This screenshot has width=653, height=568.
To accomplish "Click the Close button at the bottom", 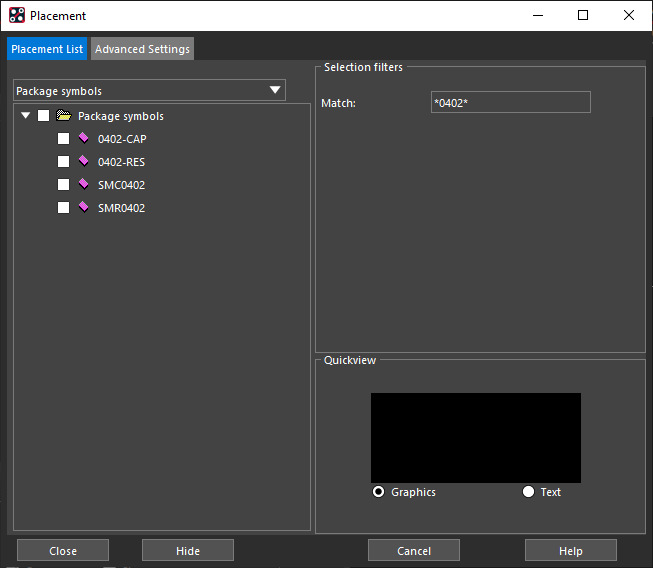I will pyautogui.click(x=63, y=551).
